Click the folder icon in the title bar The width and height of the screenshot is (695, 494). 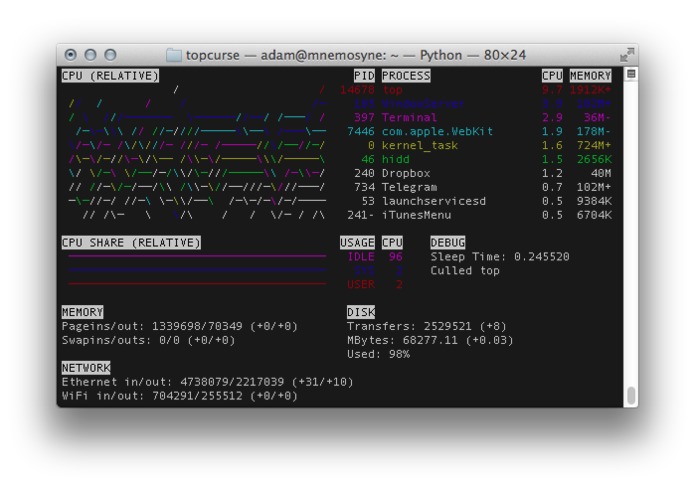174,55
